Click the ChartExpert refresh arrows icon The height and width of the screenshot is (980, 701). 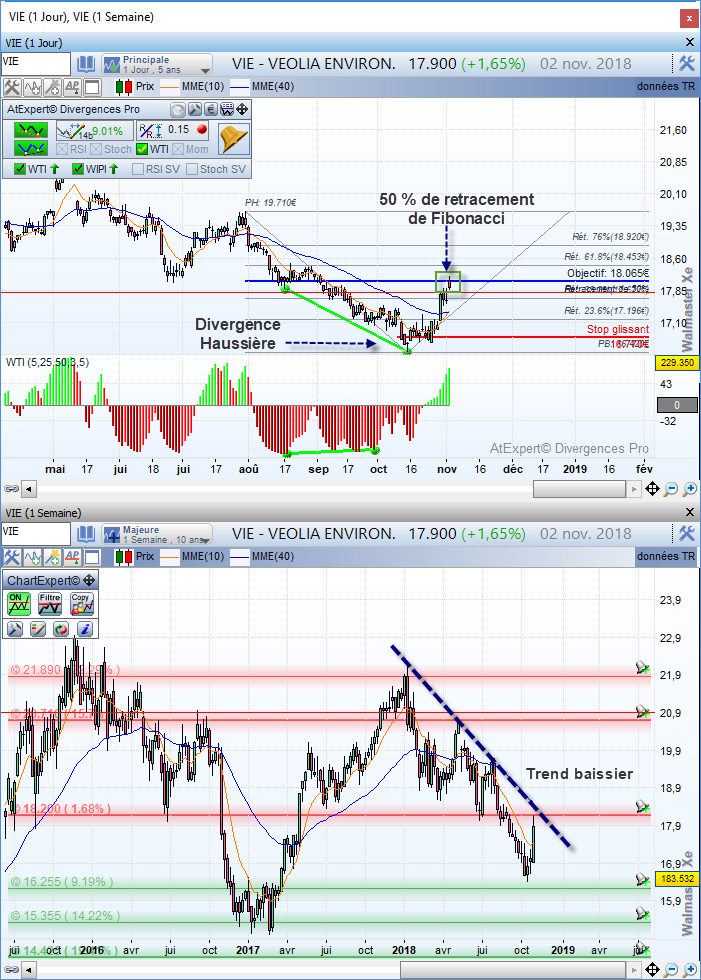[61, 629]
